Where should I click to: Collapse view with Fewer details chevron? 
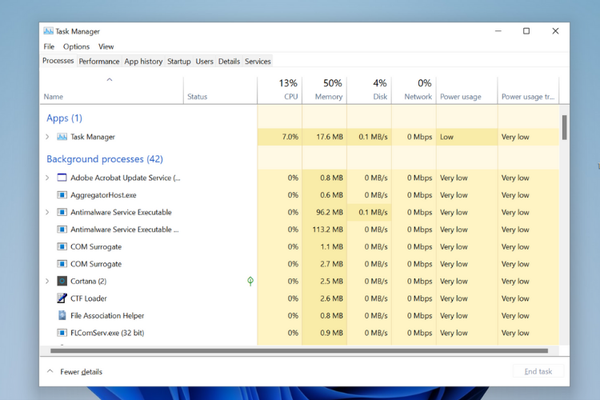(x=50, y=371)
